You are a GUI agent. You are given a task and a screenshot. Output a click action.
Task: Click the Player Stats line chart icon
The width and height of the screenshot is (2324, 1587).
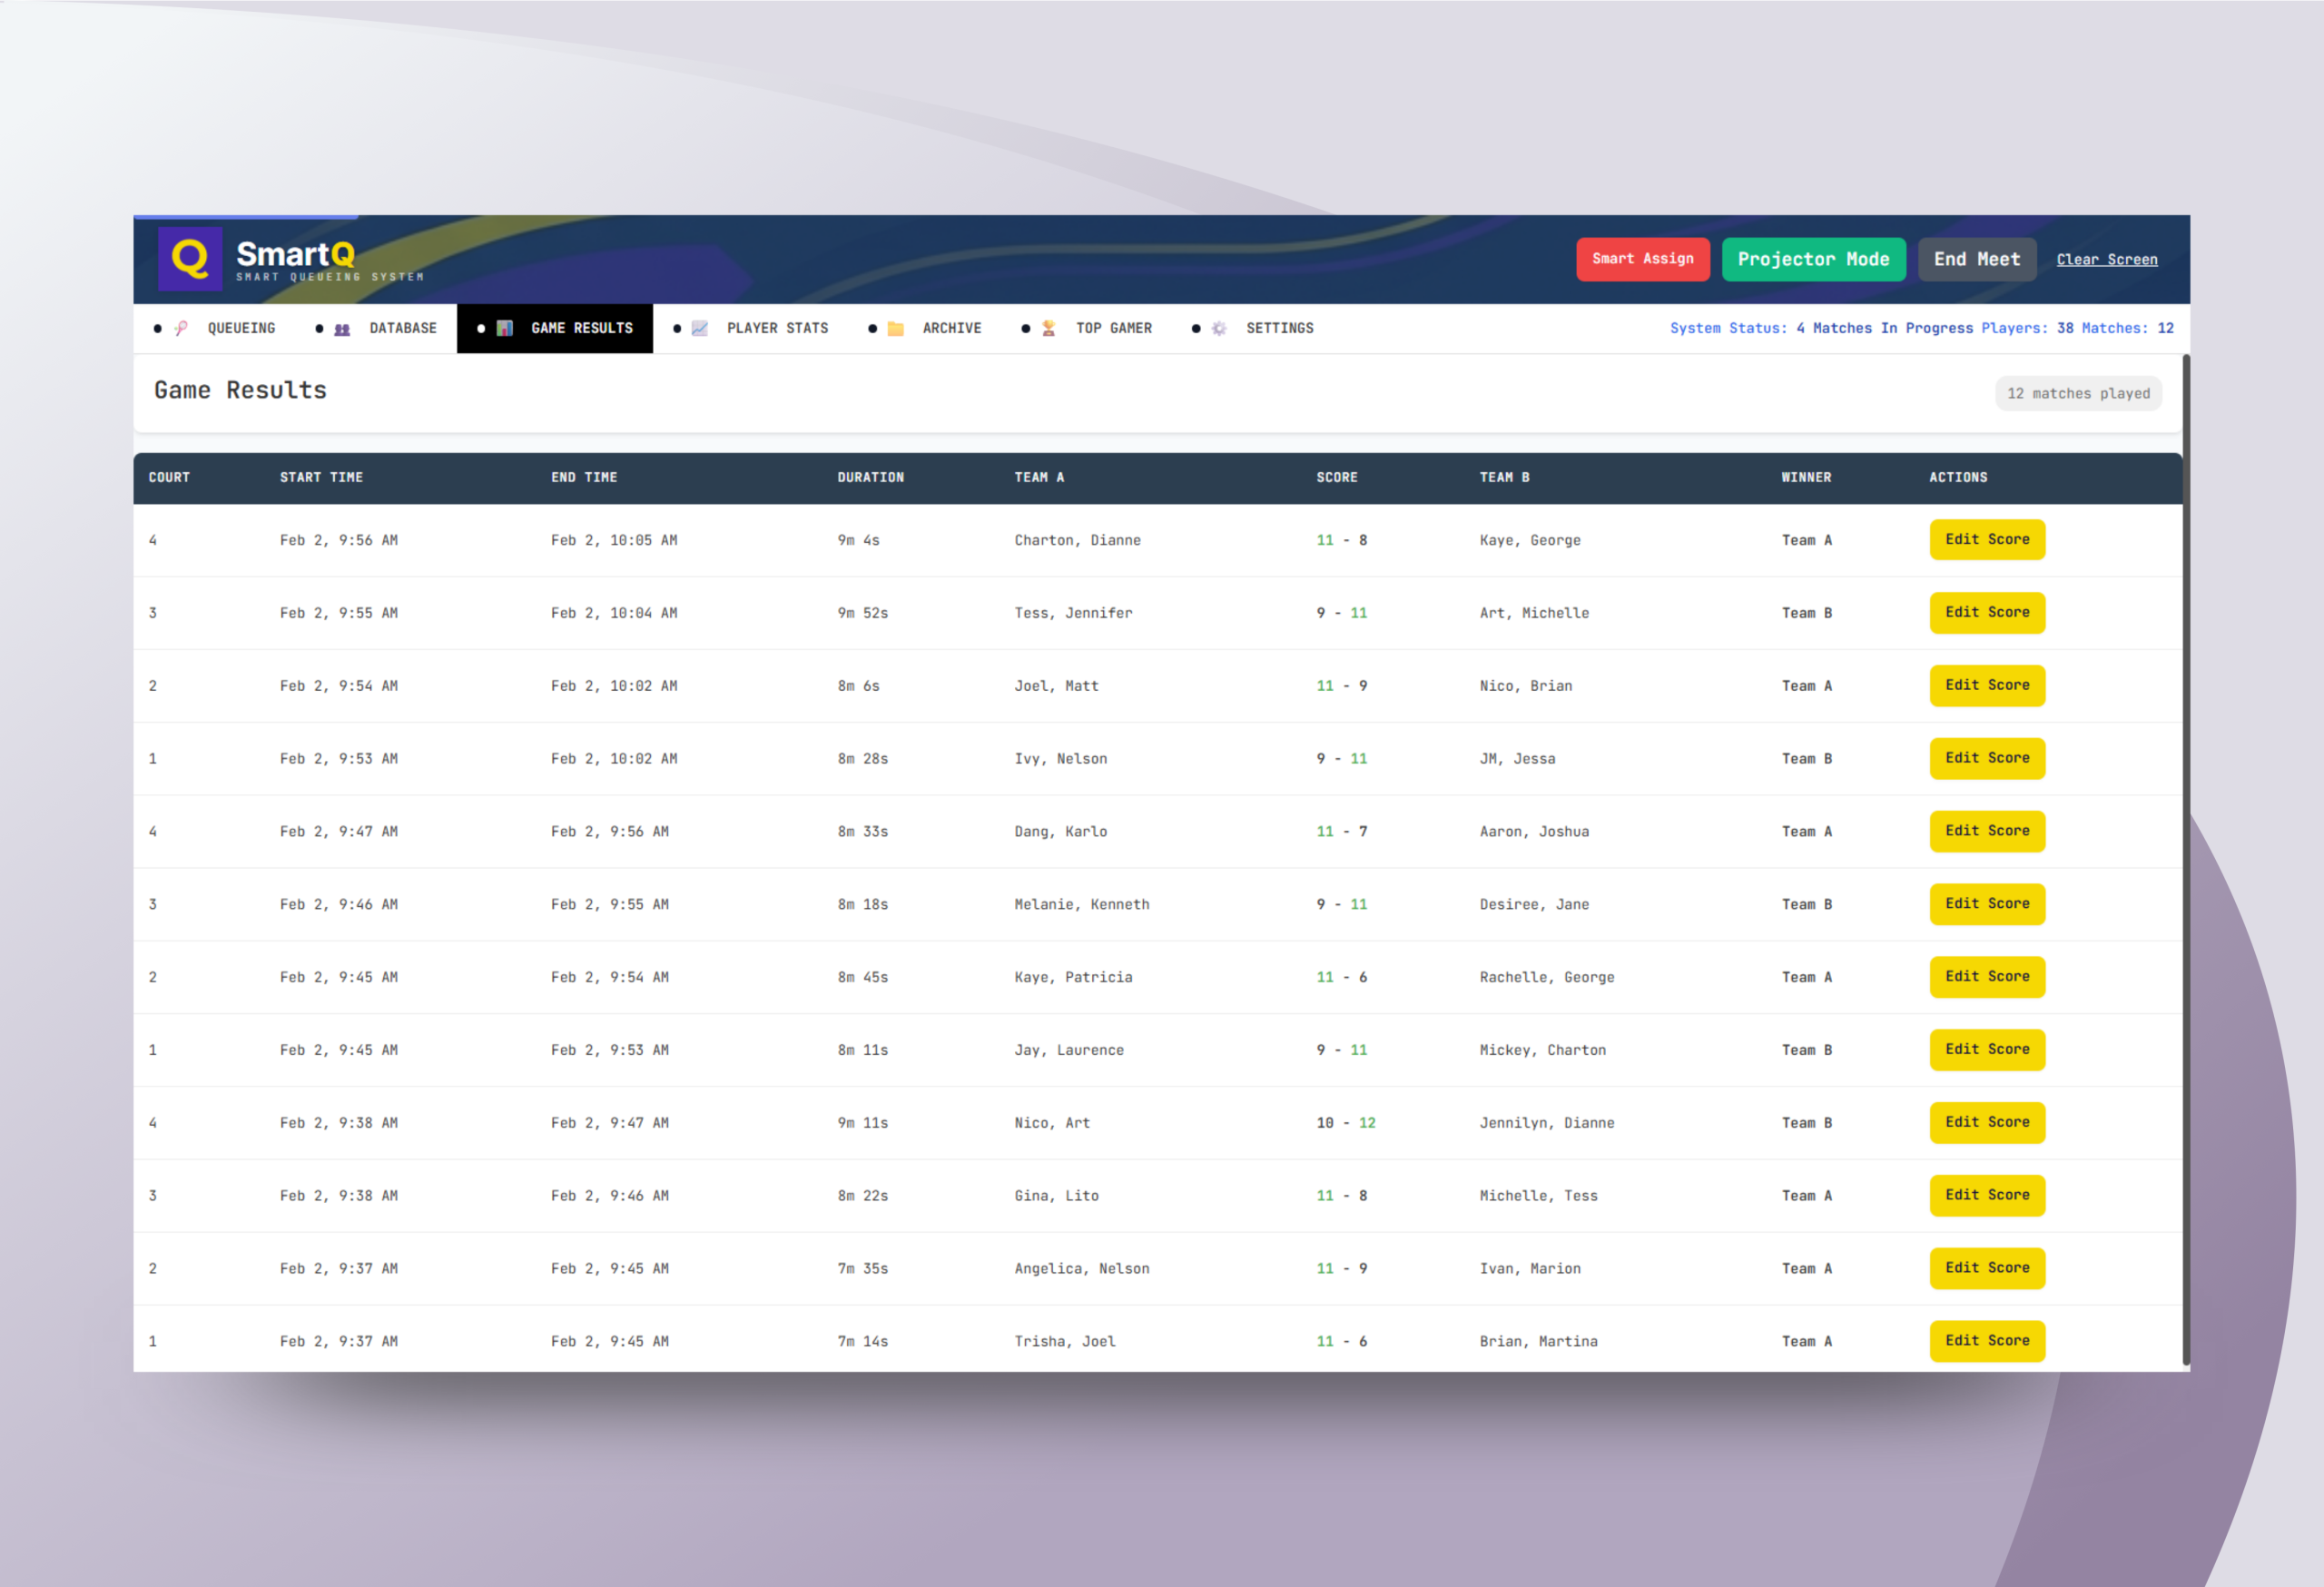coord(700,328)
